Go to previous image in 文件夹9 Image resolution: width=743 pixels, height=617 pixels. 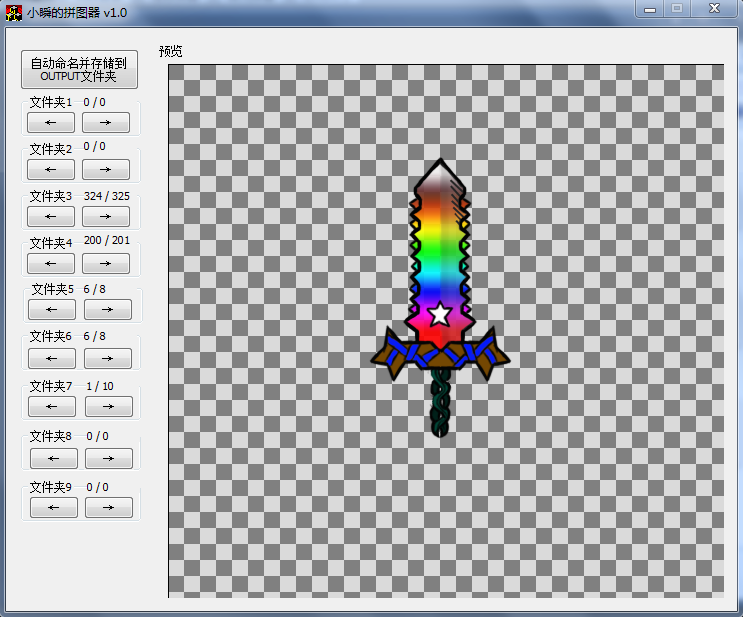pos(54,508)
